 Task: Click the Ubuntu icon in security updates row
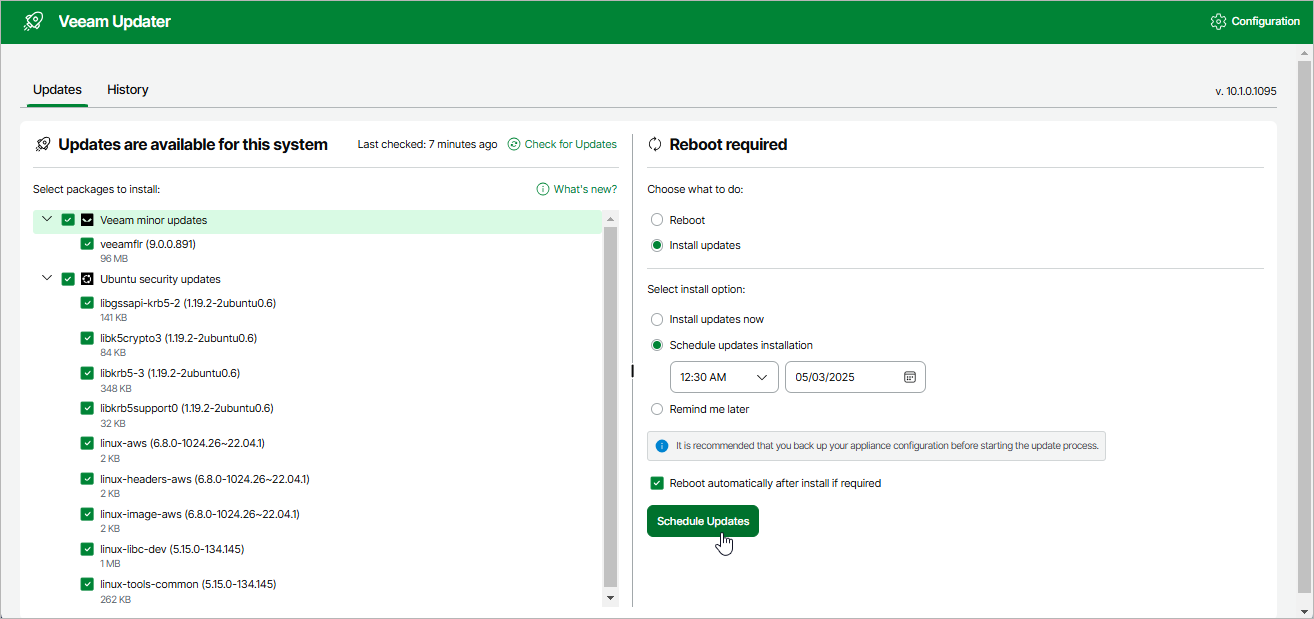pyautogui.click(x=87, y=279)
